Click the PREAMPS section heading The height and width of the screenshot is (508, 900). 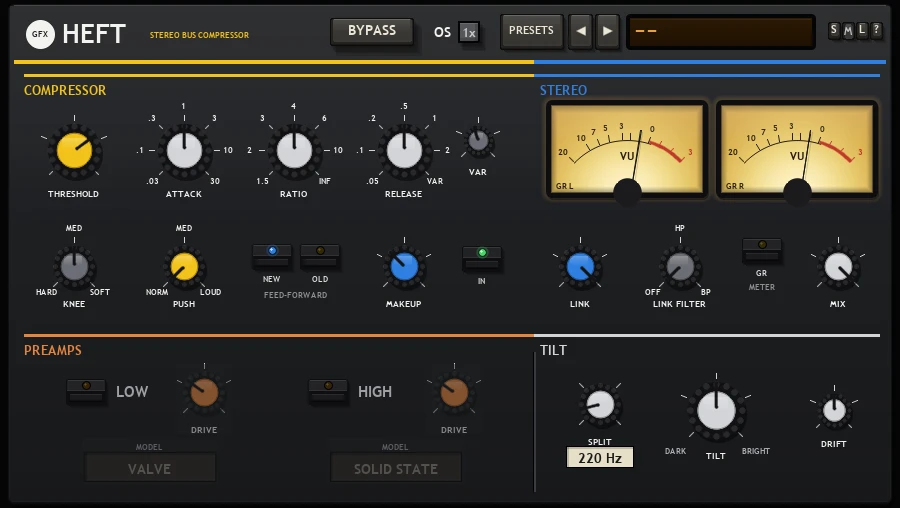(x=53, y=350)
